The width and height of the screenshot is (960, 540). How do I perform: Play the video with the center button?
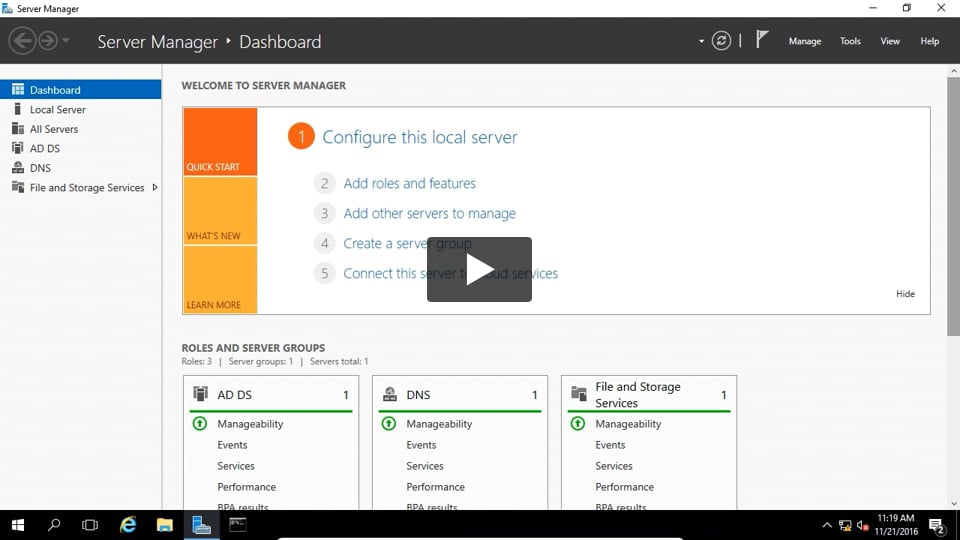(x=479, y=269)
